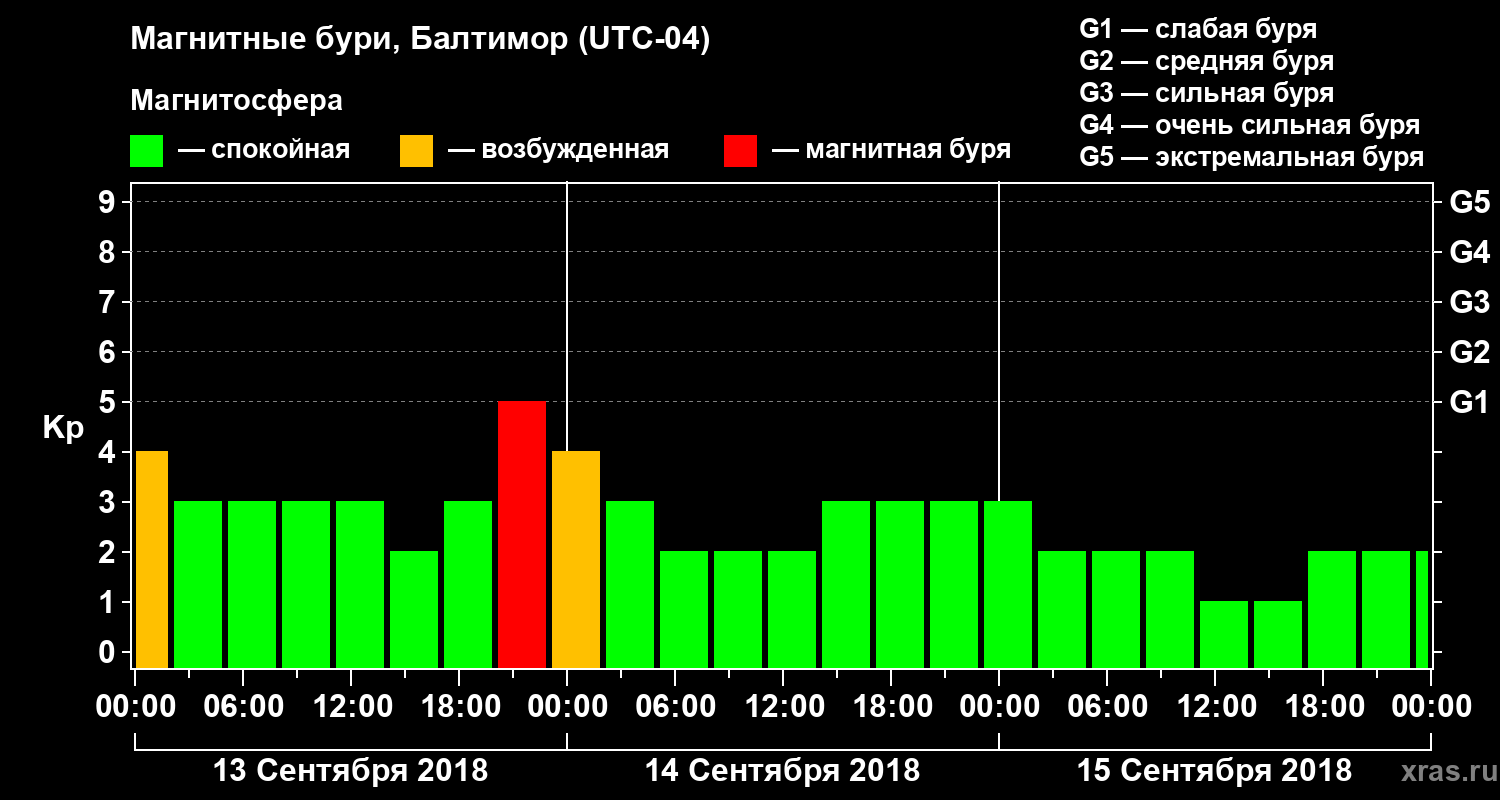Click the '18:00' tick of 14 September

pyautogui.click(x=891, y=706)
